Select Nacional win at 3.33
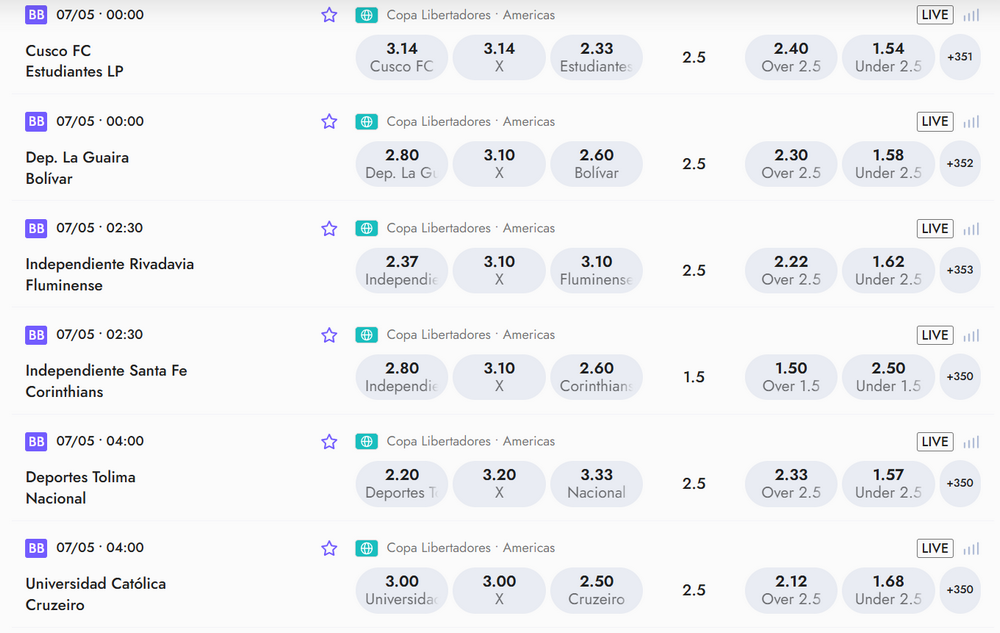This screenshot has width=1000, height=633. coord(596,483)
